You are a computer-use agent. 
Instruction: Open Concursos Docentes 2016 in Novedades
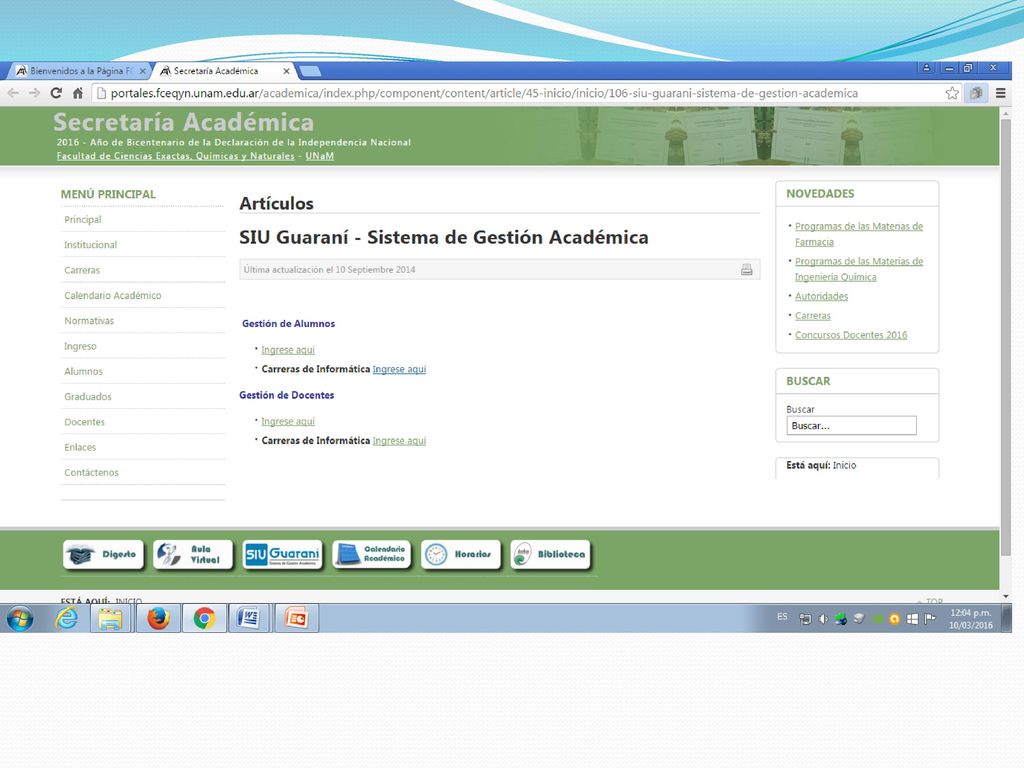(851, 335)
